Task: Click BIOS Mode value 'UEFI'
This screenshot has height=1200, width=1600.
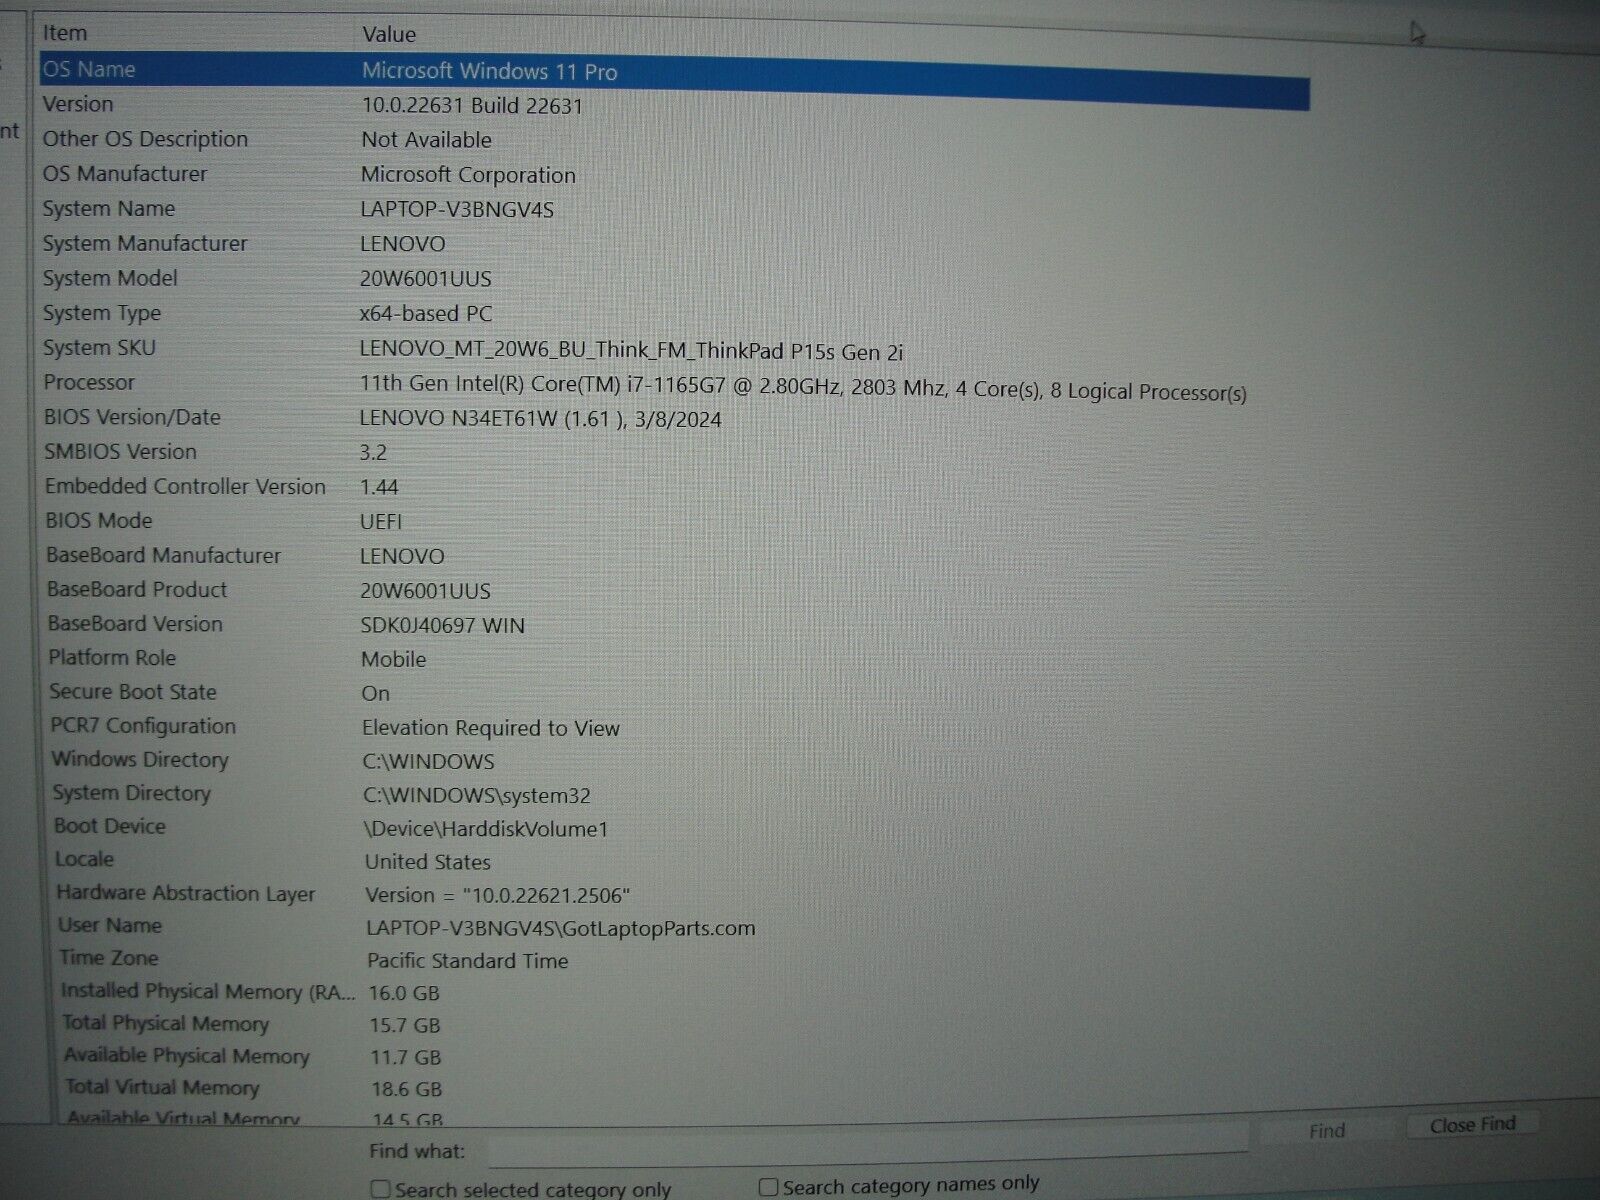Action: tap(381, 521)
